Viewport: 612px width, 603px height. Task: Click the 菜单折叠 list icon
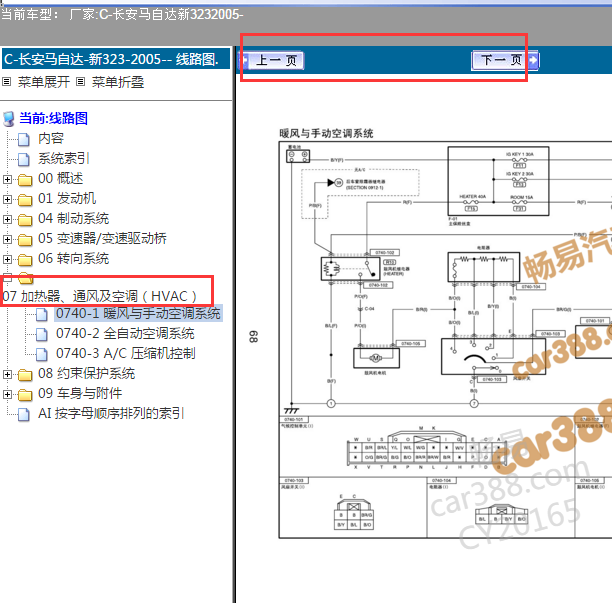coord(80,82)
